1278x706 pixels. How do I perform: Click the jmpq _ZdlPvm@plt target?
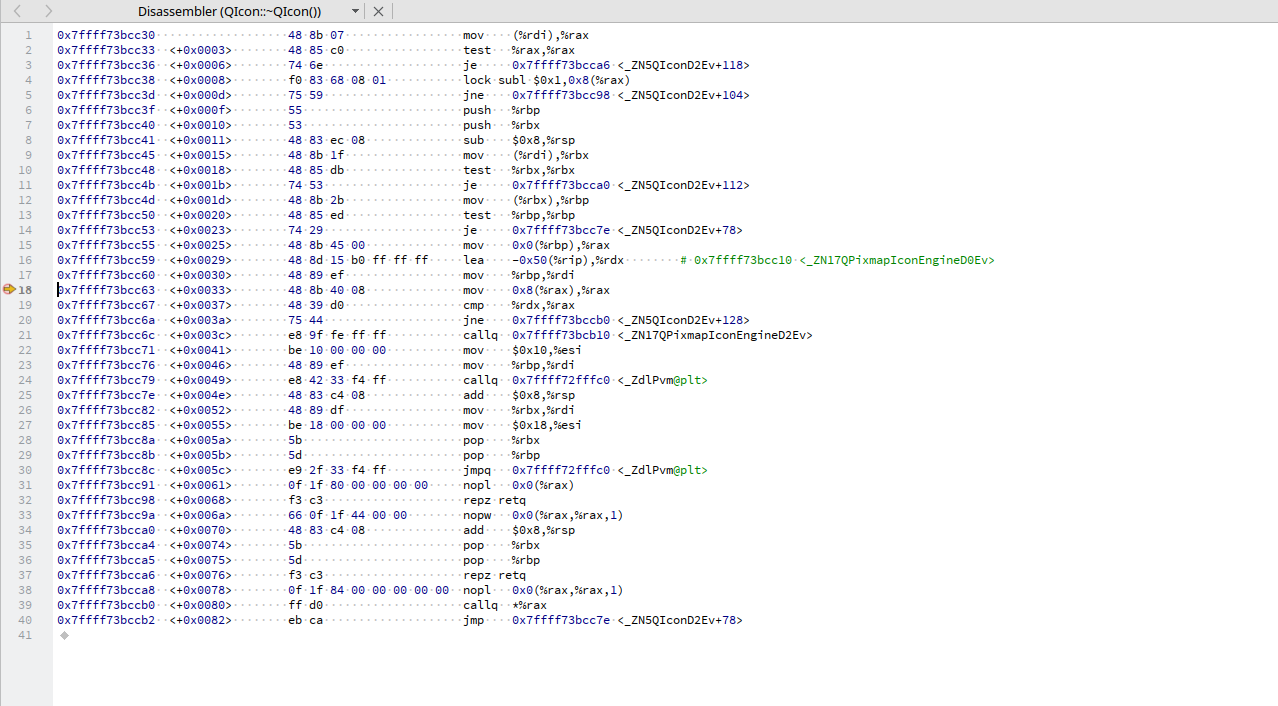pyautogui.click(x=662, y=470)
